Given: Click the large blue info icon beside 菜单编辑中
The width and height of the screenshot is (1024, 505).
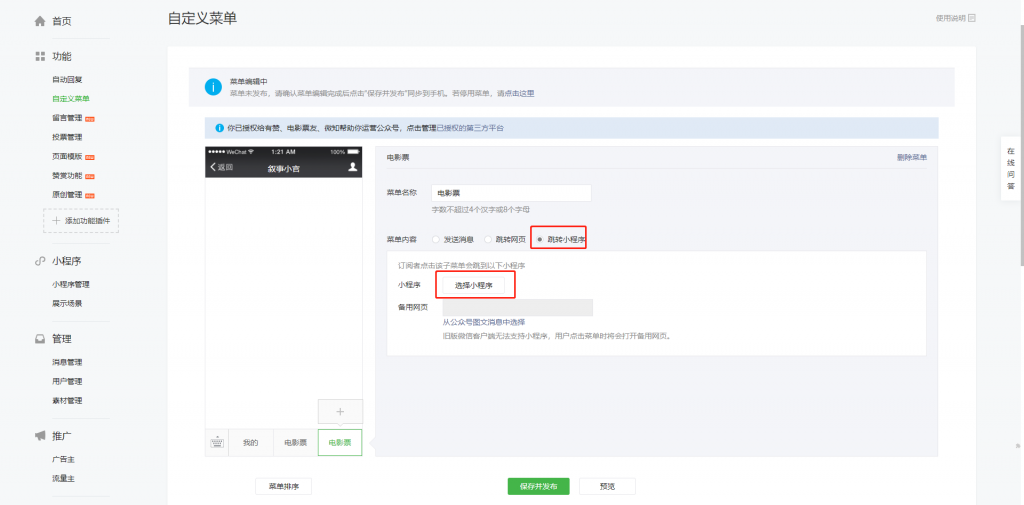Looking at the screenshot, I should (x=213, y=87).
